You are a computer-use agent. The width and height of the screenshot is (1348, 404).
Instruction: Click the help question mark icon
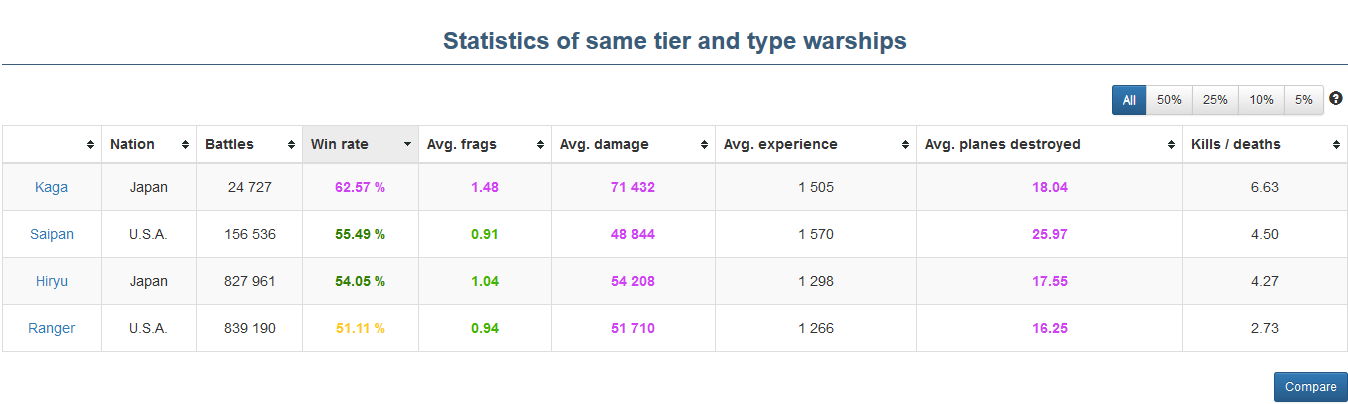(x=1335, y=99)
